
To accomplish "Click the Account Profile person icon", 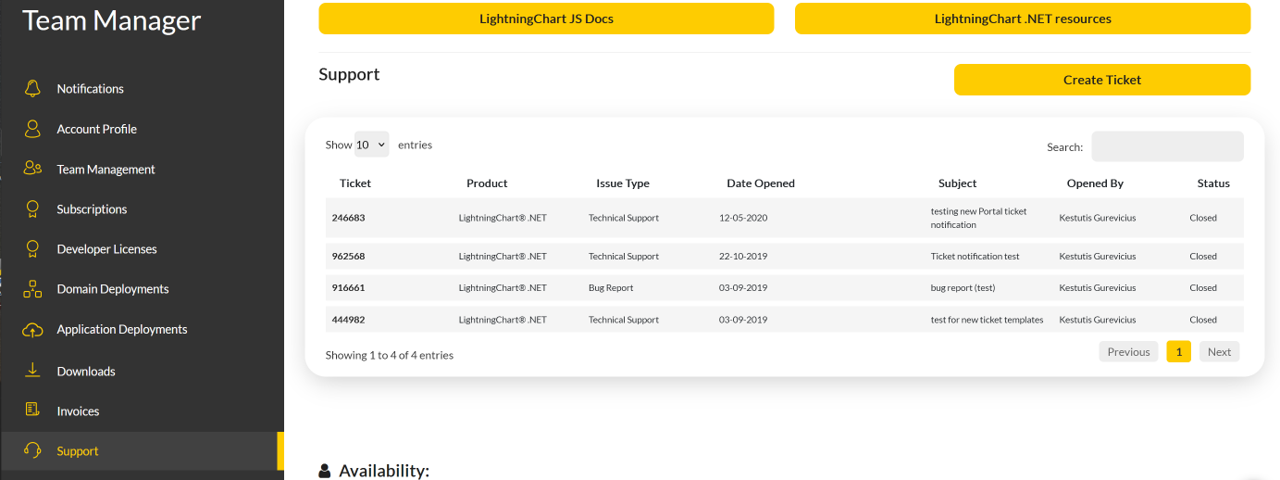I will (x=33, y=129).
